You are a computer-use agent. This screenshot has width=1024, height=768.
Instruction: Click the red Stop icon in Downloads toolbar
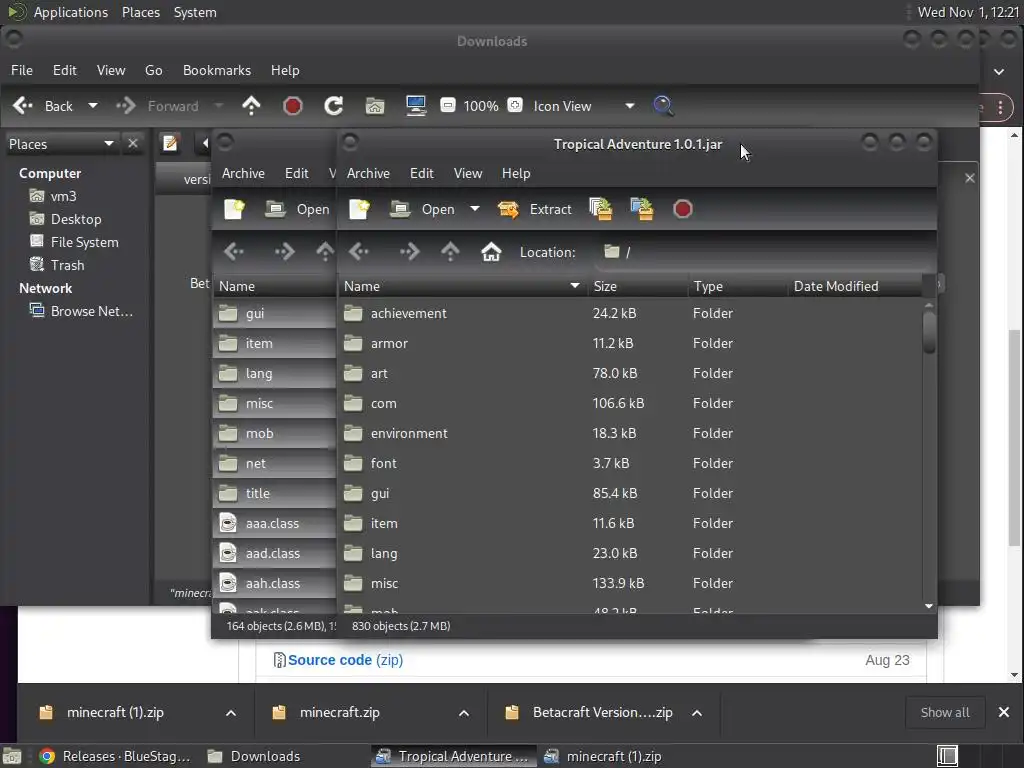(293, 106)
